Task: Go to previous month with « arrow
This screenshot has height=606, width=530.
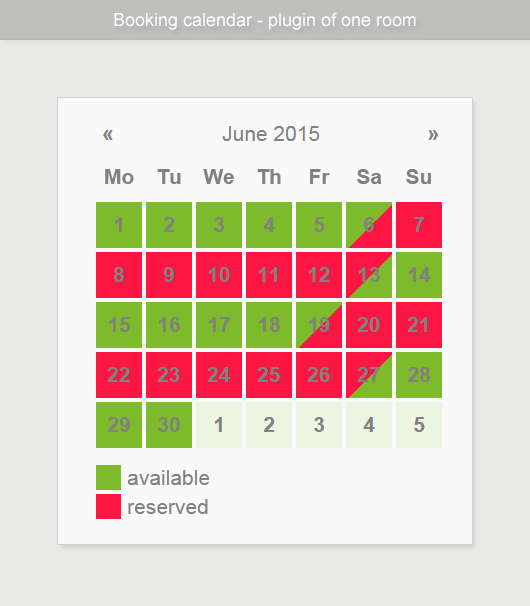Action: (x=108, y=134)
